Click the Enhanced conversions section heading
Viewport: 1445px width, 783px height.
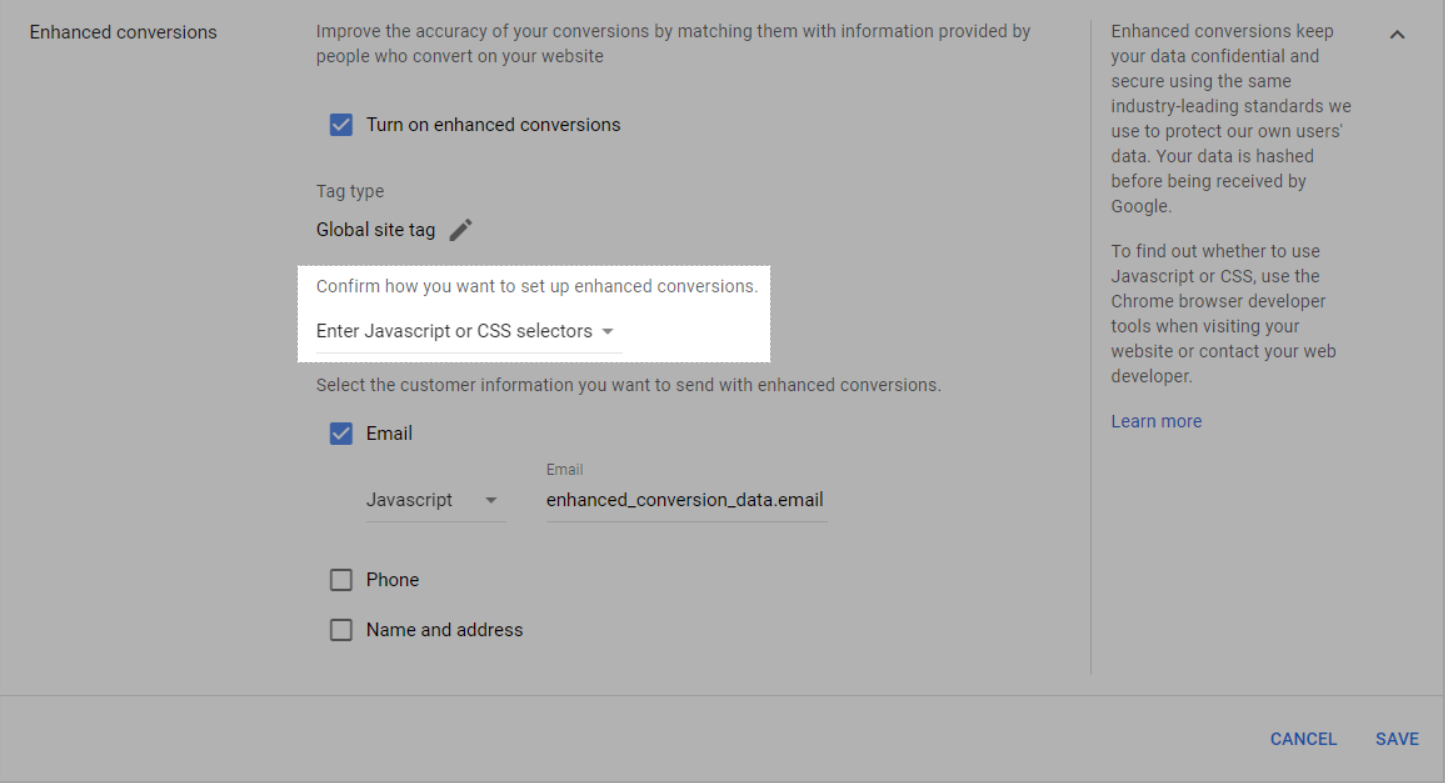point(123,32)
